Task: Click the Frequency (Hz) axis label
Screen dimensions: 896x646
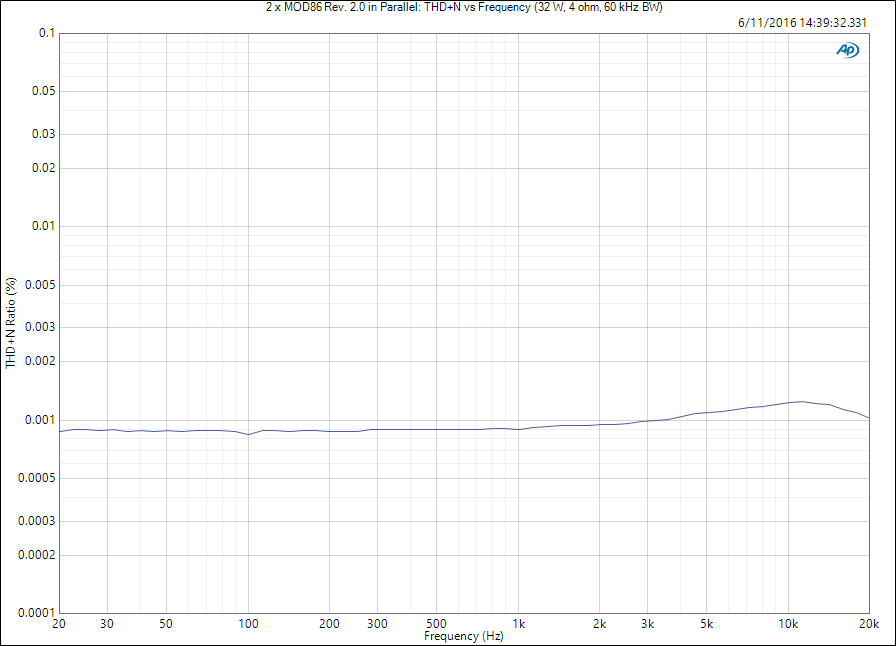Action: pos(463,636)
